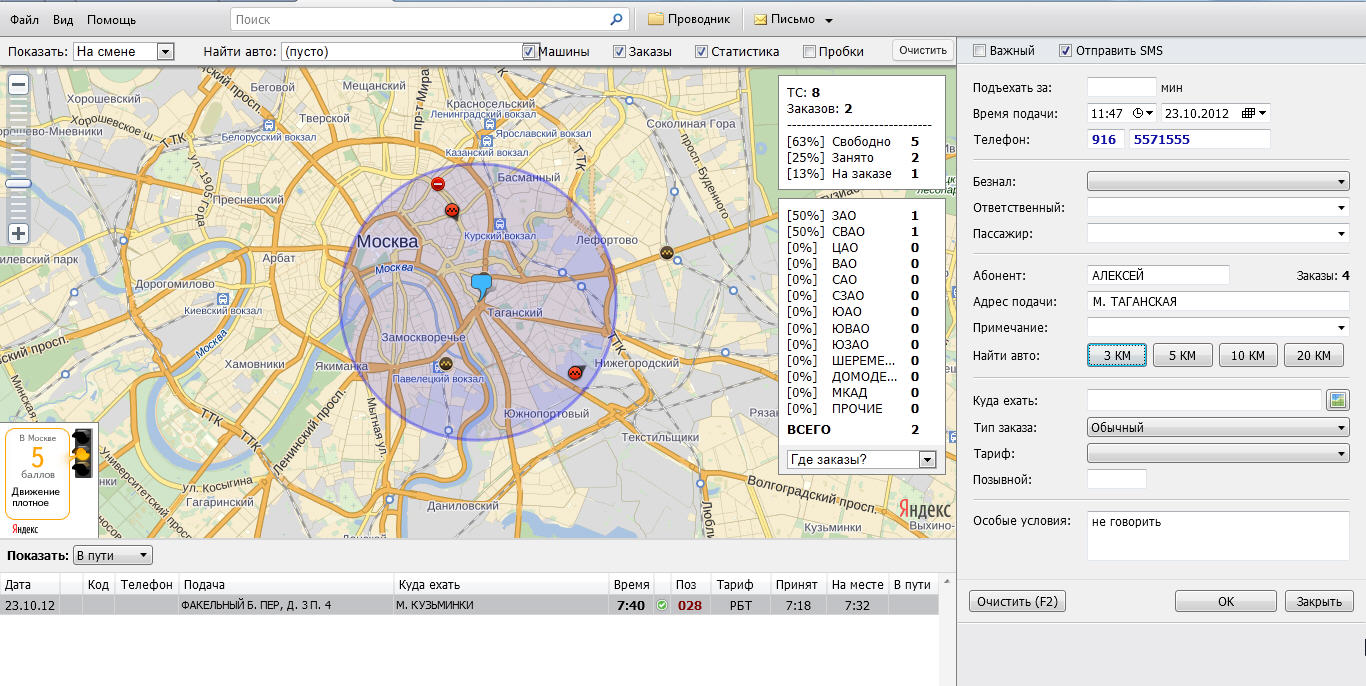Click the Позывной input field

[1116, 479]
